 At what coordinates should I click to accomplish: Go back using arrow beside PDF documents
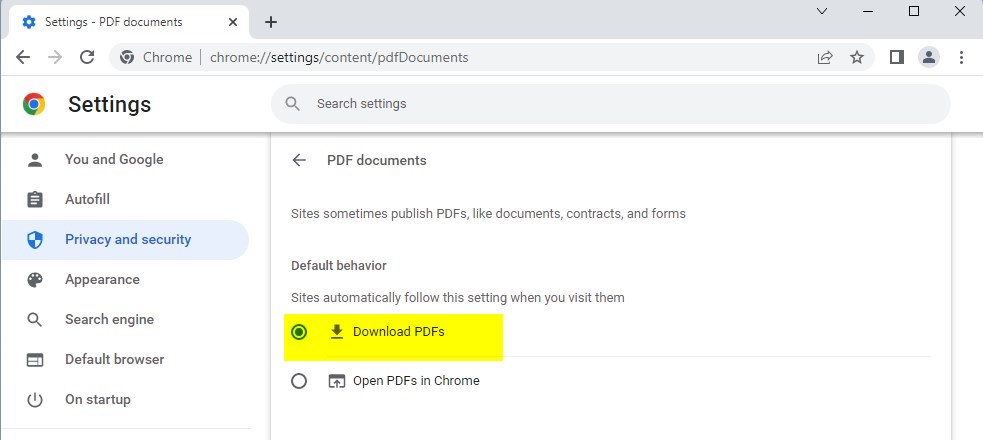click(299, 160)
